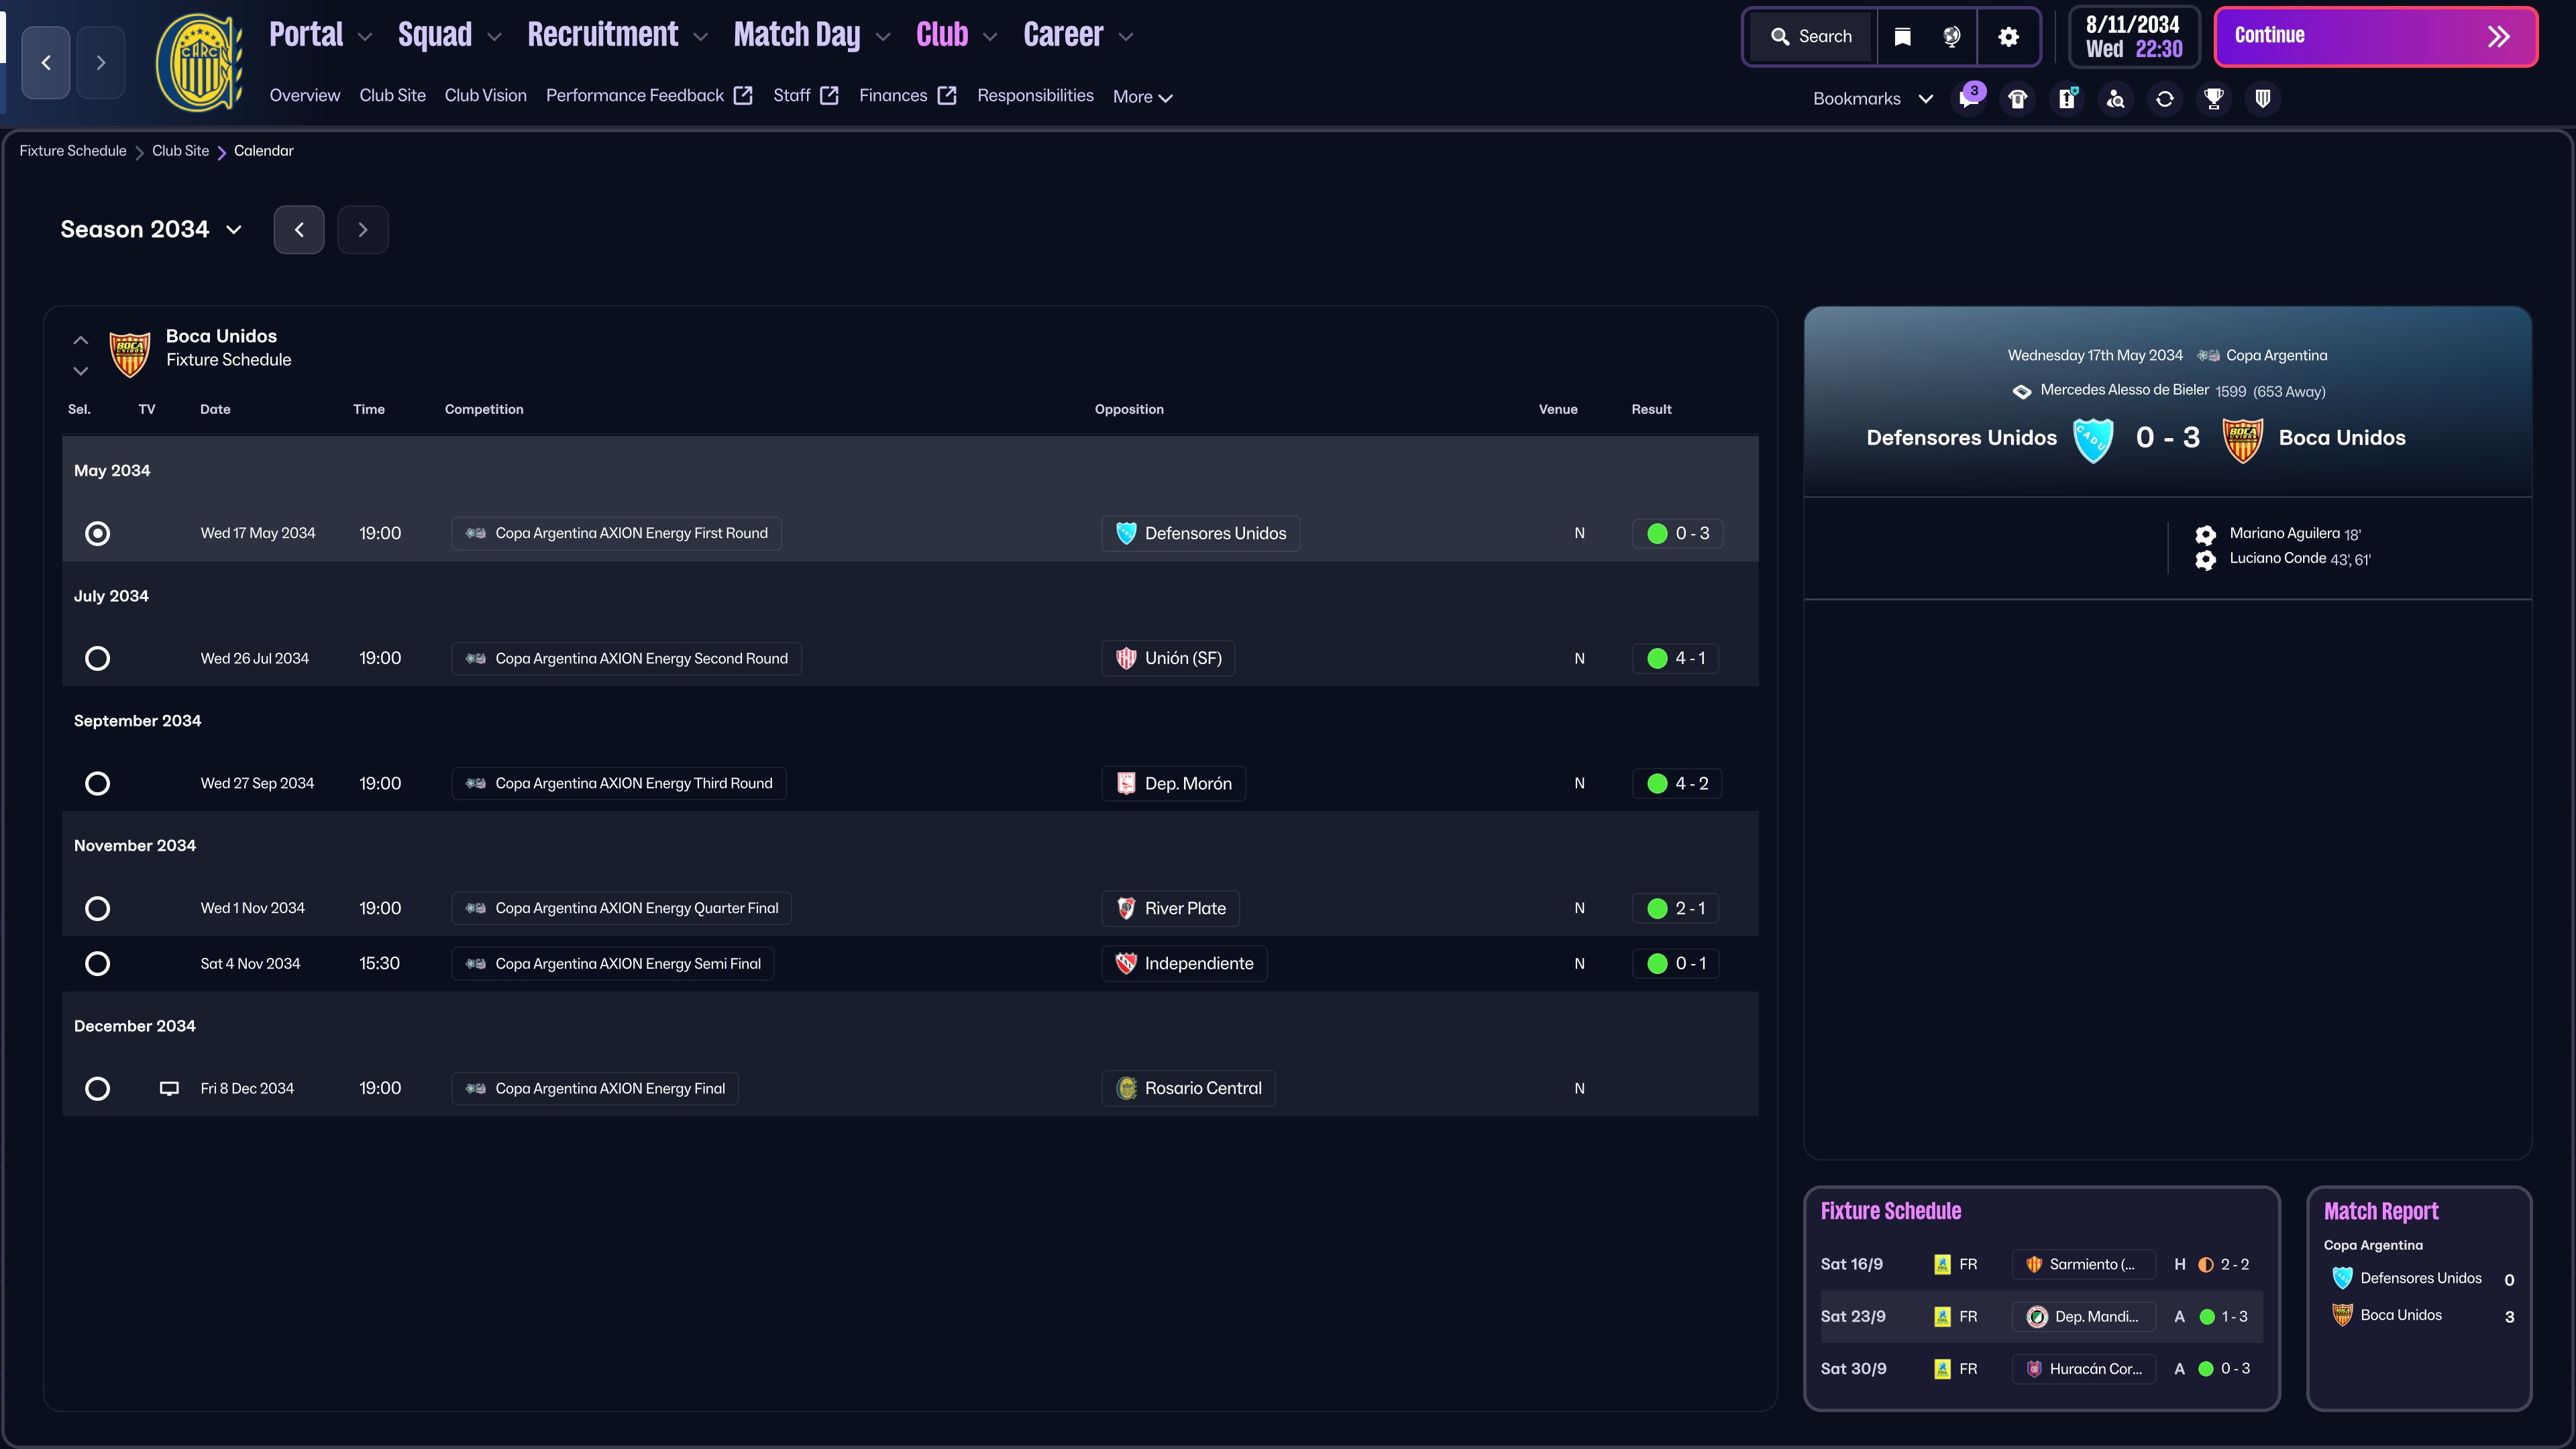The image size is (2576, 1449).
Task: Open the globe world icon
Action: [1951, 37]
